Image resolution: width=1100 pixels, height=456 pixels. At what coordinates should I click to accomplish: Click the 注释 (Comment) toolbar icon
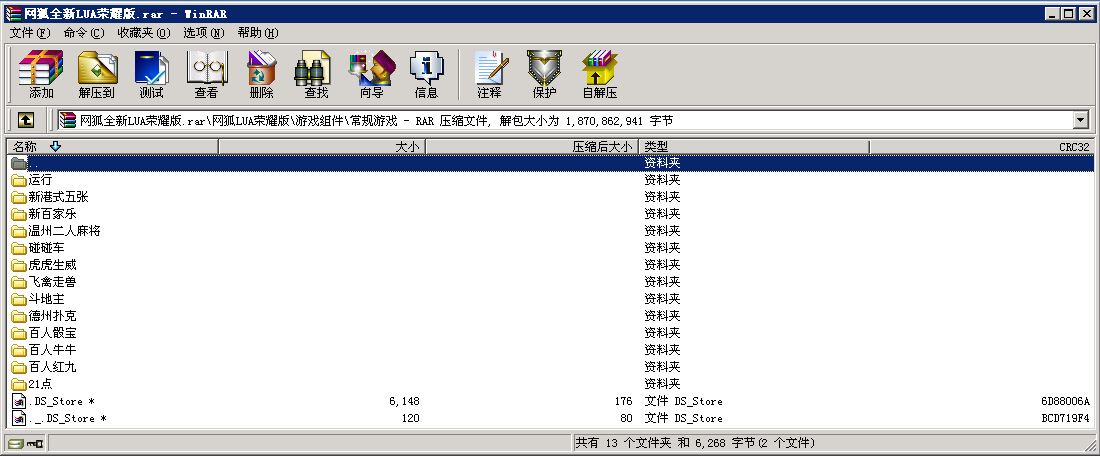pyautogui.click(x=489, y=75)
